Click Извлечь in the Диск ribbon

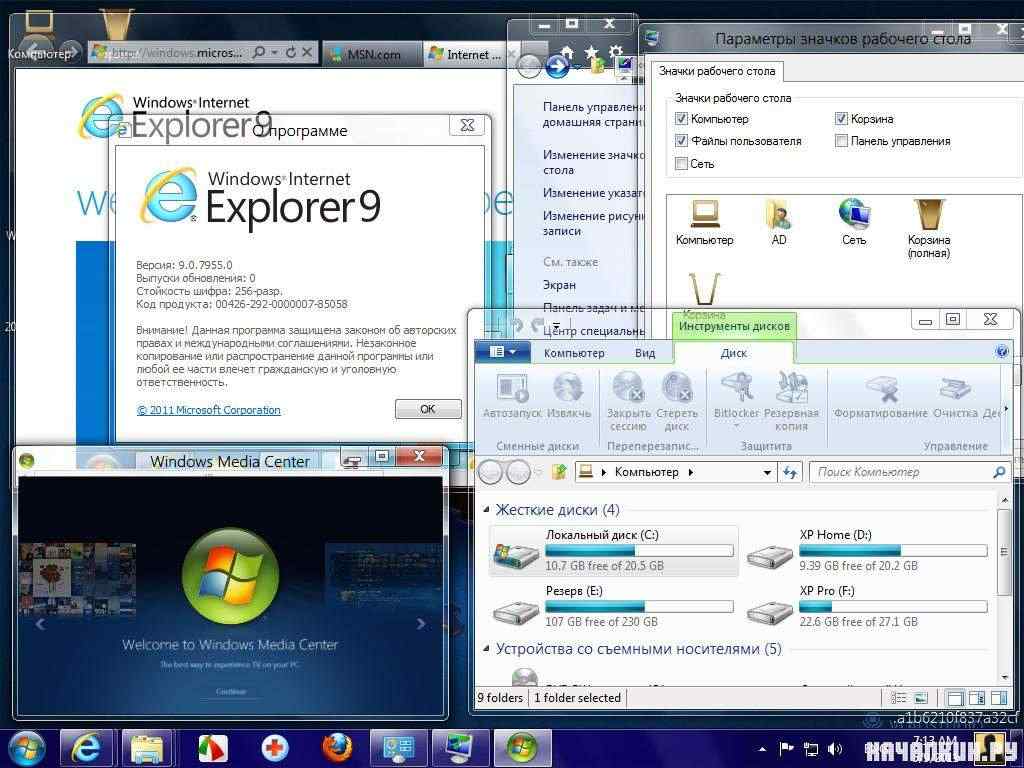pos(568,396)
